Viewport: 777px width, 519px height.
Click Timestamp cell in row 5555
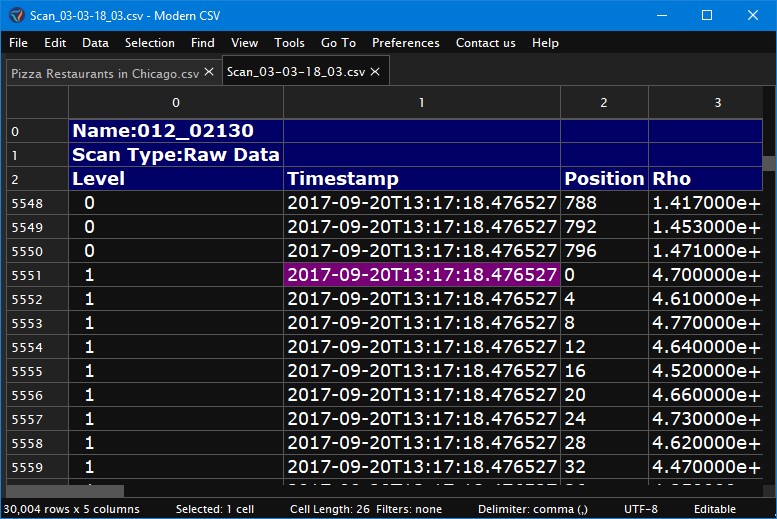[x=422, y=371]
